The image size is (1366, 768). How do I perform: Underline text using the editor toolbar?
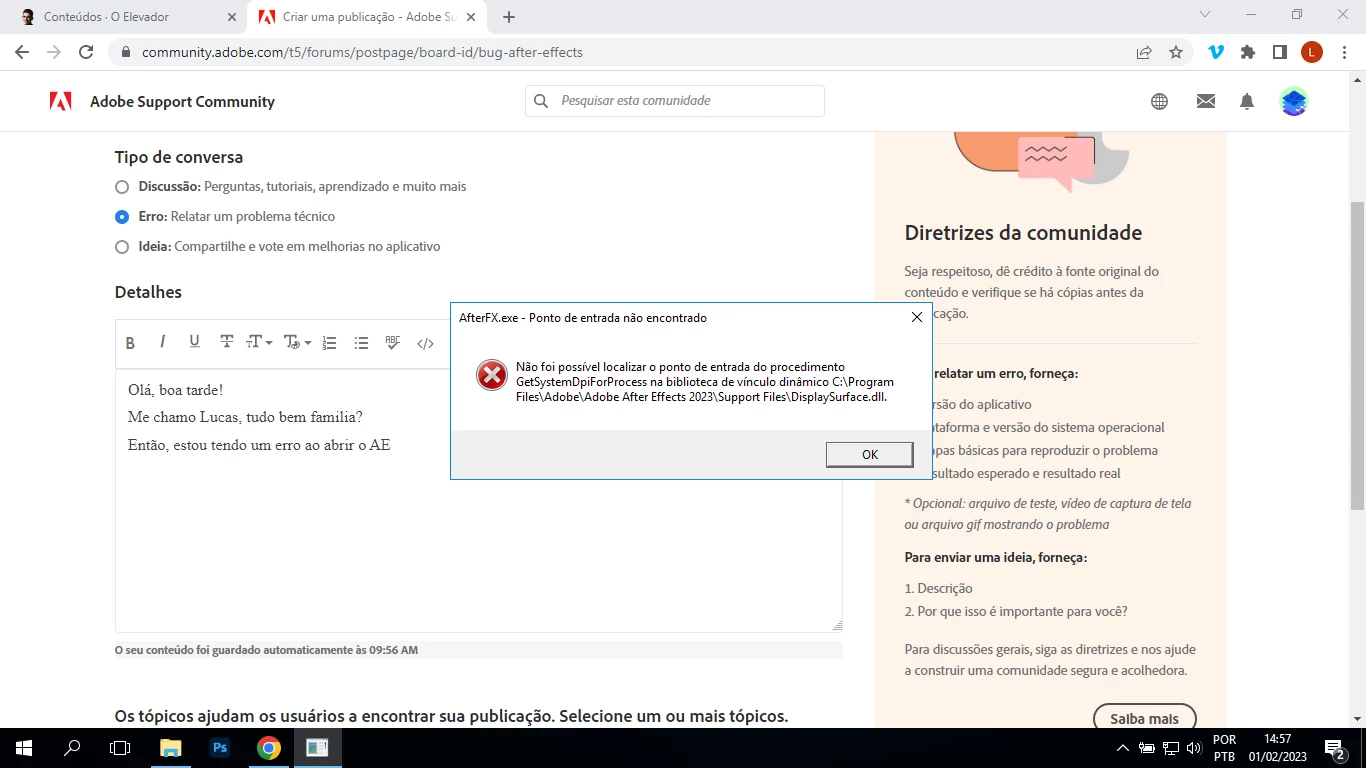pyautogui.click(x=194, y=342)
